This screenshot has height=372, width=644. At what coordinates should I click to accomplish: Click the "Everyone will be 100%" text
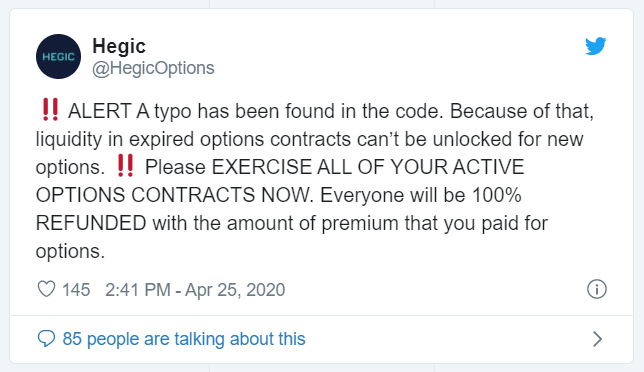click(x=421, y=195)
